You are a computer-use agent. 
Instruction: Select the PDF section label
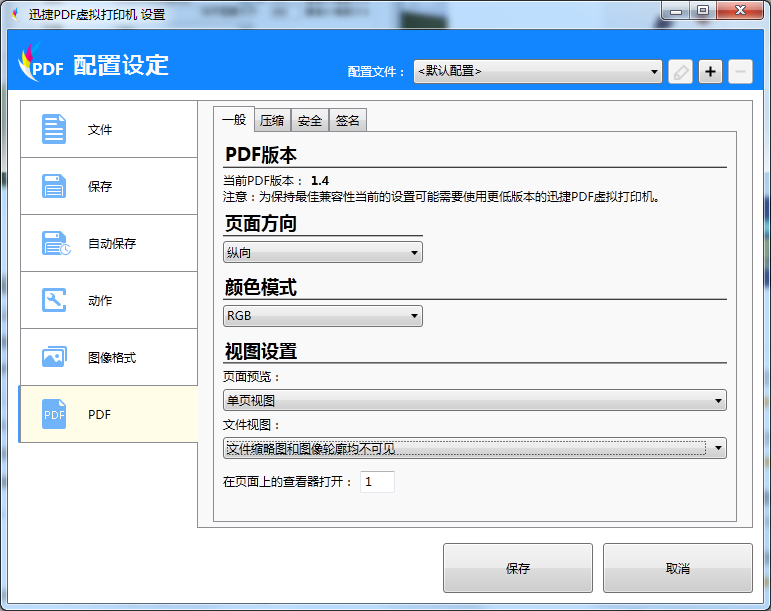coord(99,414)
